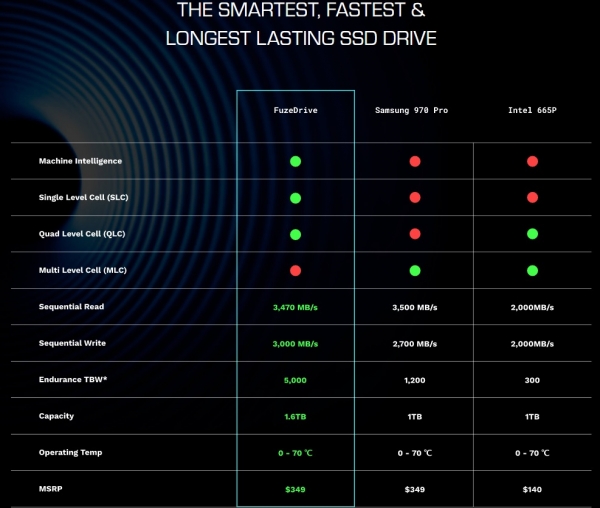Click Samsung 970 Pro's red Single Level Cell dot
The image size is (600, 508).
[x=414, y=198]
